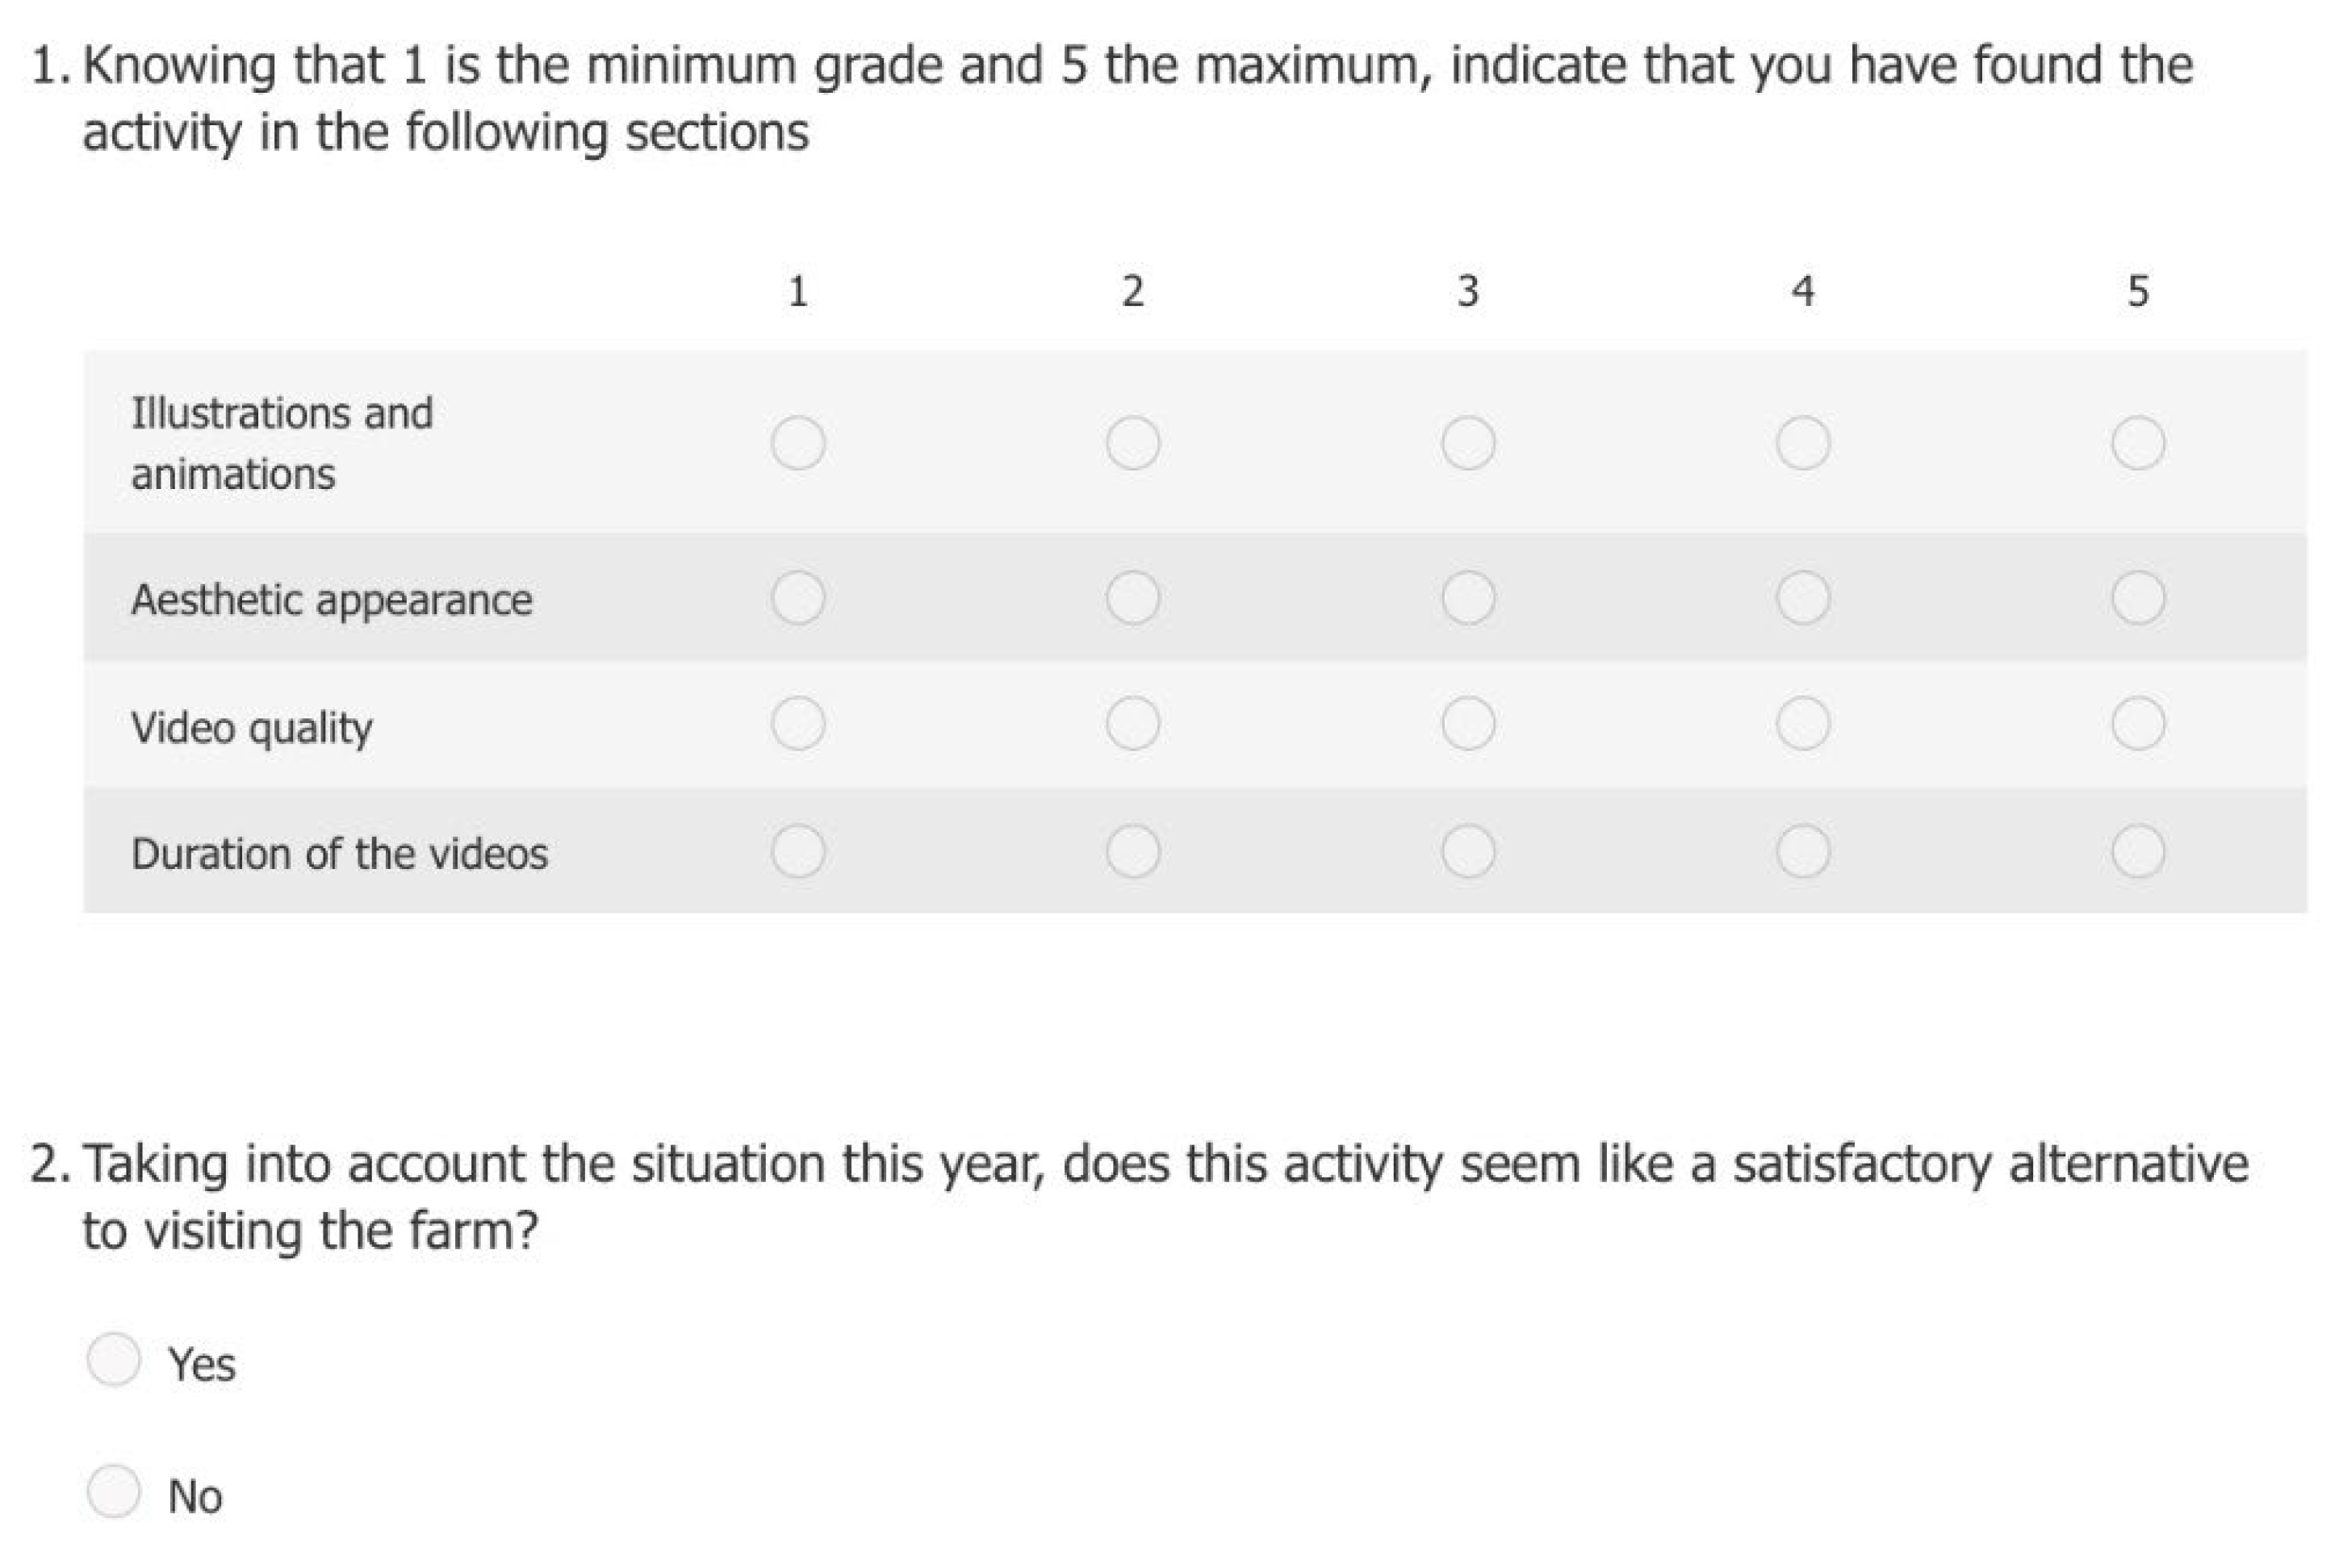Choose 4 for Video quality
This screenshot has height=1568, width=2343.
[1803, 724]
